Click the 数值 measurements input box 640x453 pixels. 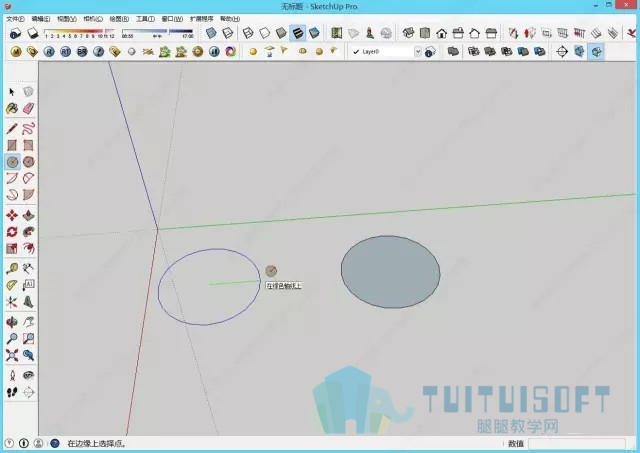576,444
